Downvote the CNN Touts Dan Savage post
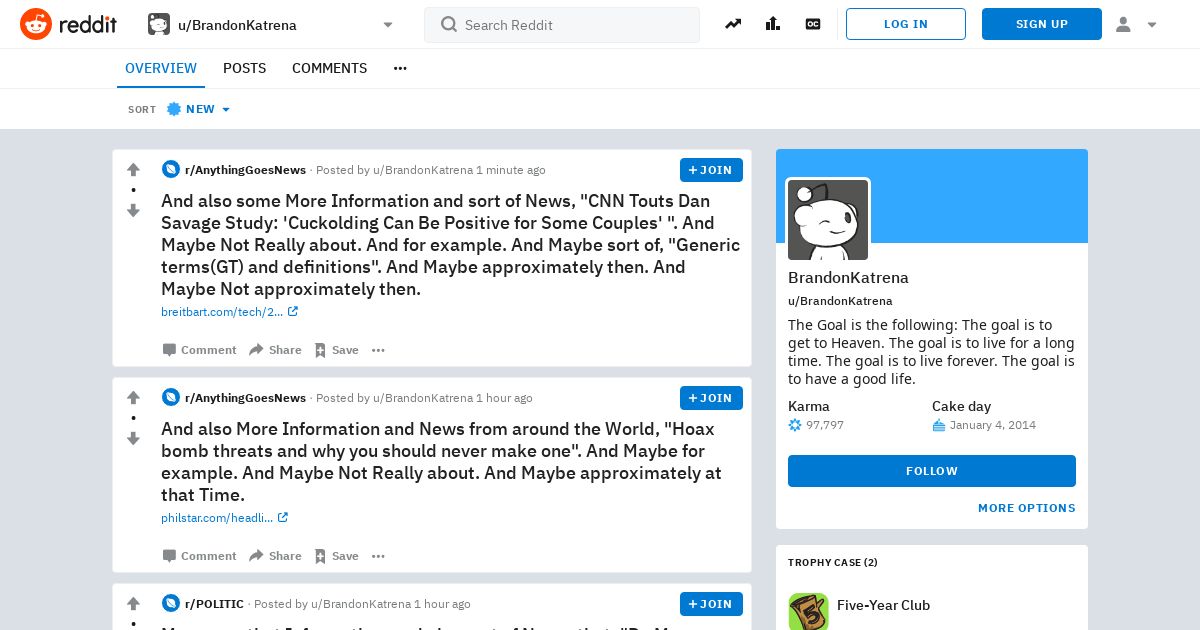This screenshot has width=1200, height=630. click(x=133, y=210)
